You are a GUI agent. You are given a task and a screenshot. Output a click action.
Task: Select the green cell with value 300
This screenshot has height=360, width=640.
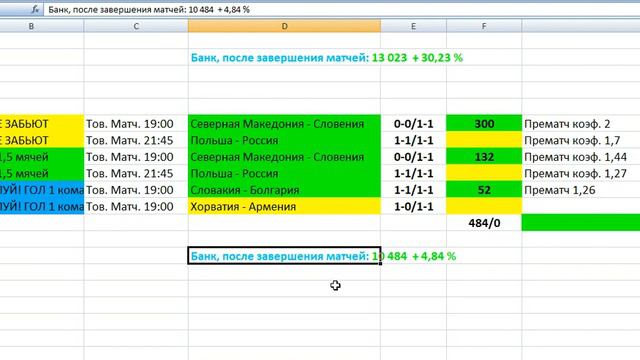coord(484,124)
